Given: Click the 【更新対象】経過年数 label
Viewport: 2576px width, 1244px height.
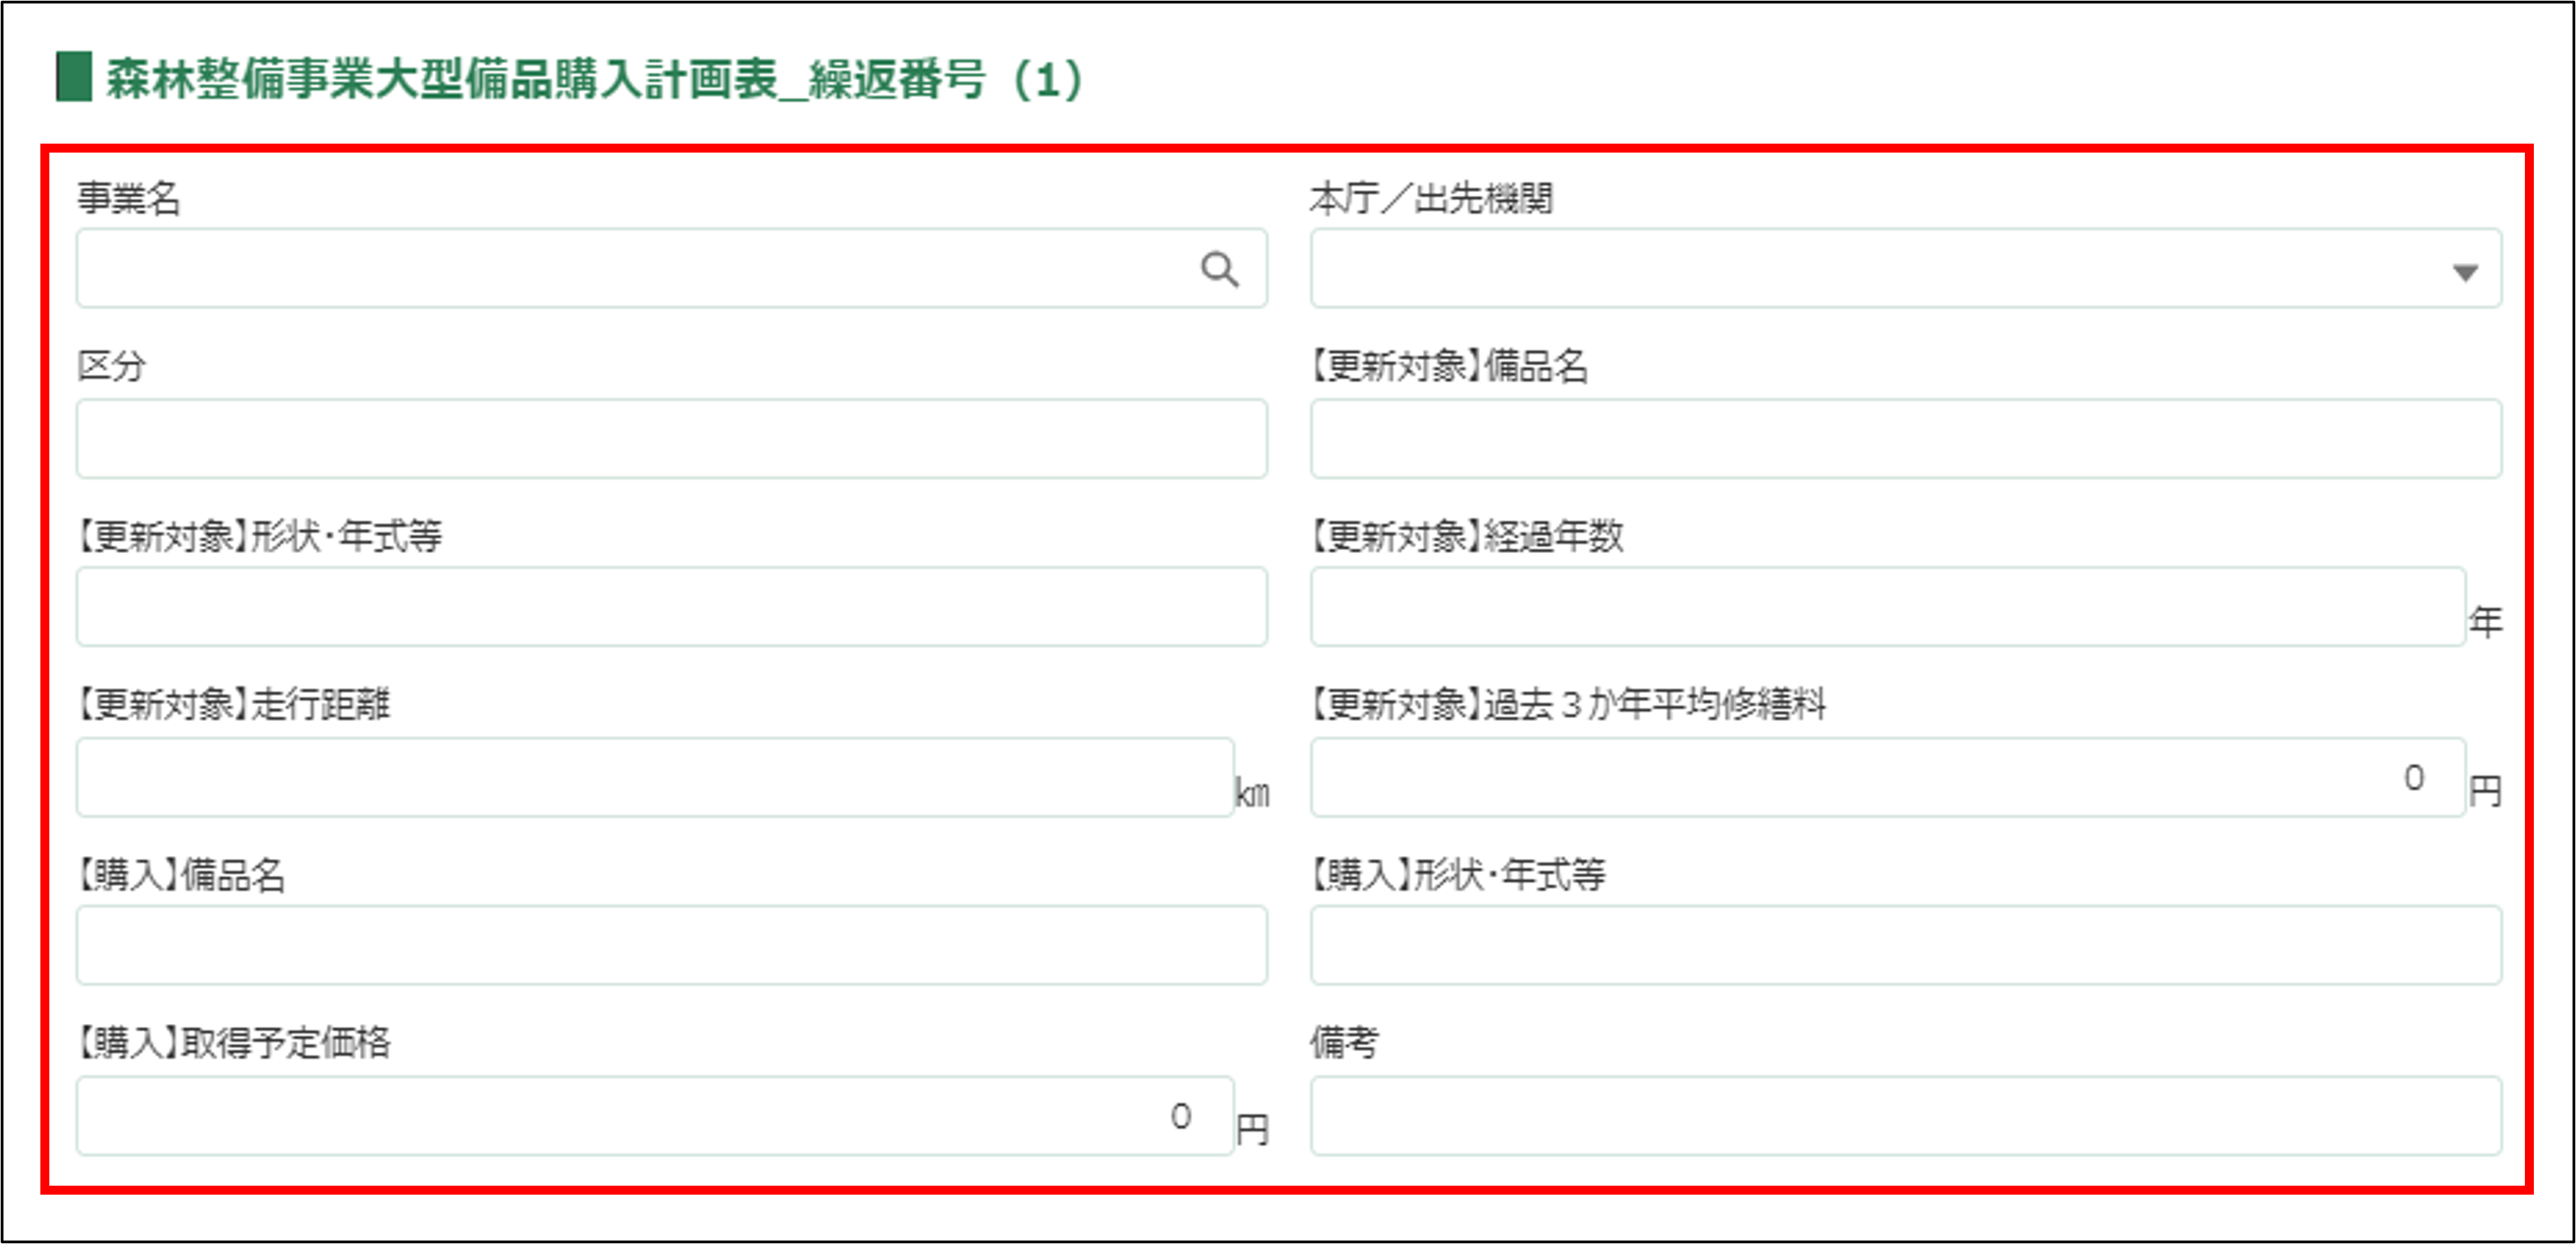Looking at the screenshot, I should [x=1467, y=537].
